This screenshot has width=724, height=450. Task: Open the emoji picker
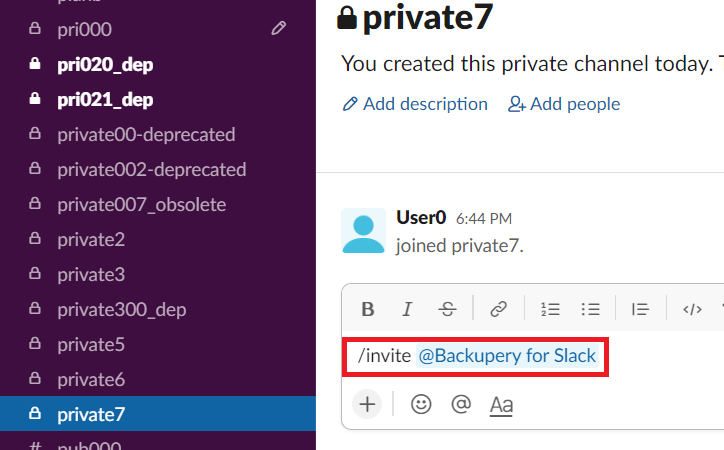coord(421,404)
